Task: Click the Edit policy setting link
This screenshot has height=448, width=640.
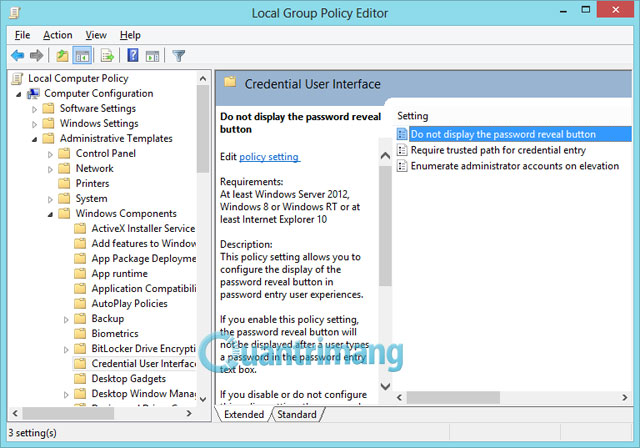Action: (x=269, y=157)
